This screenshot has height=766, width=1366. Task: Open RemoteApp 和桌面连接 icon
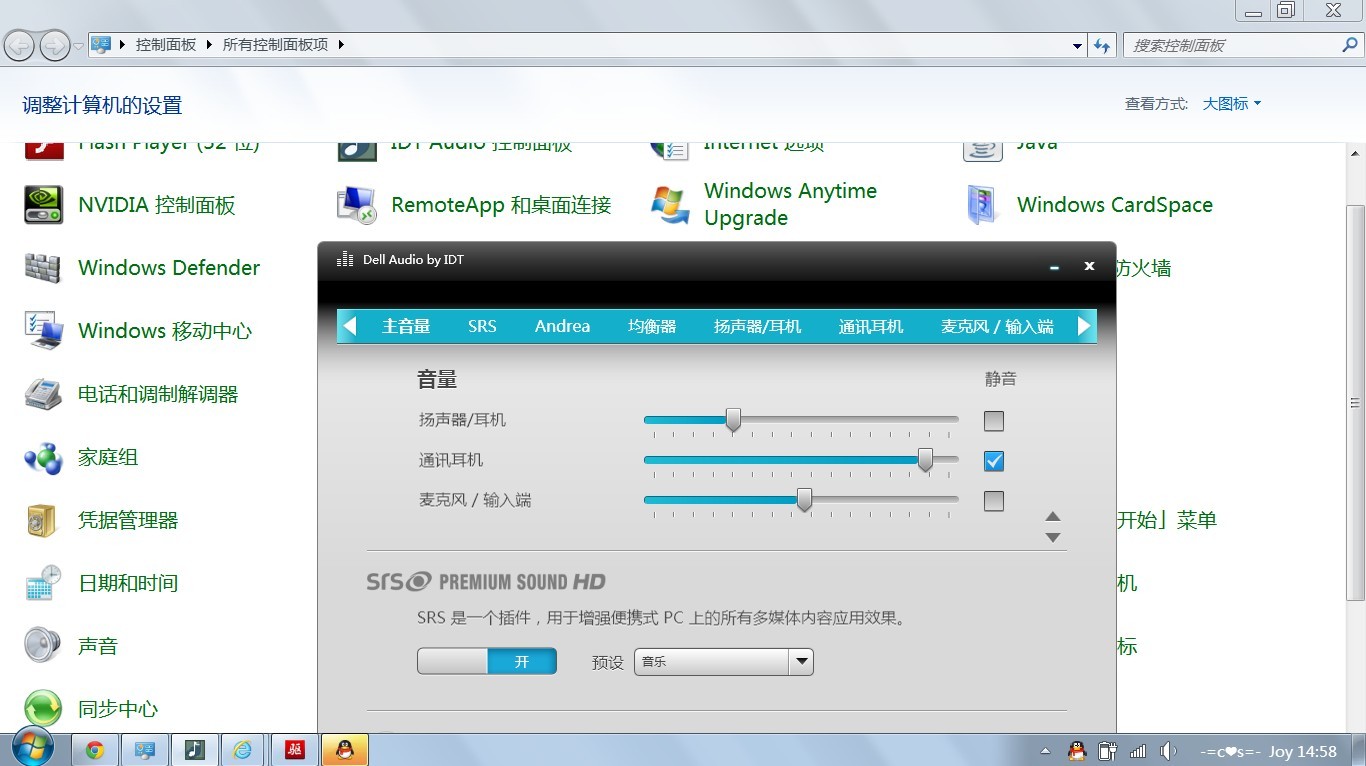click(356, 205)
